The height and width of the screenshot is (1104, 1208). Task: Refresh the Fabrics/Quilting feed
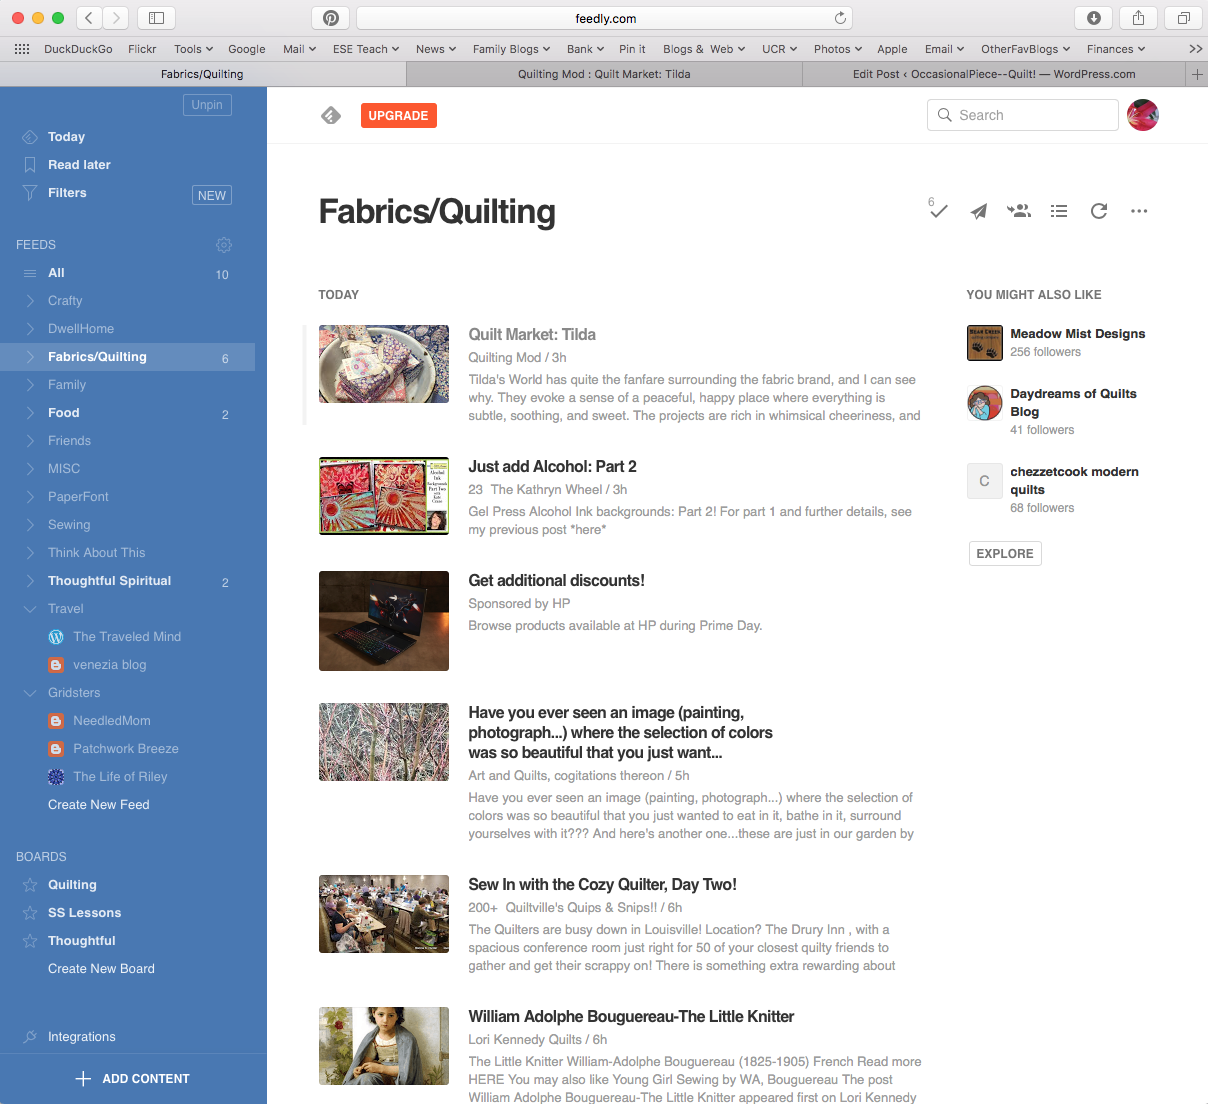click(x=1098, y=211)
